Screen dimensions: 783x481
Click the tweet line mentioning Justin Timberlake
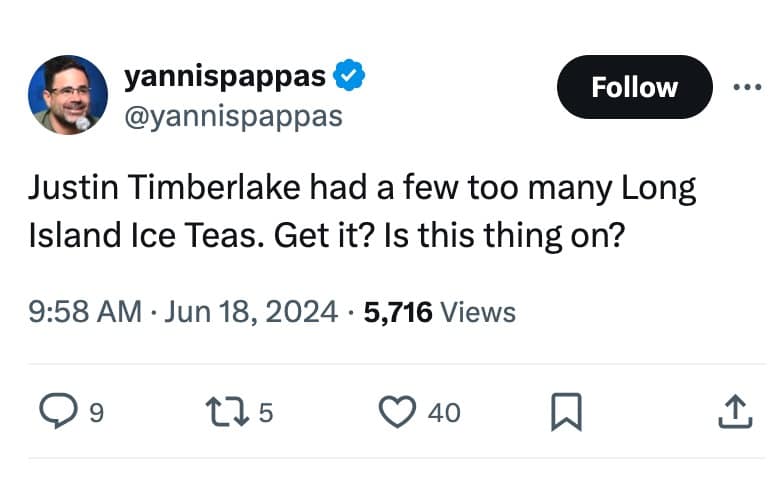point(361,189)
